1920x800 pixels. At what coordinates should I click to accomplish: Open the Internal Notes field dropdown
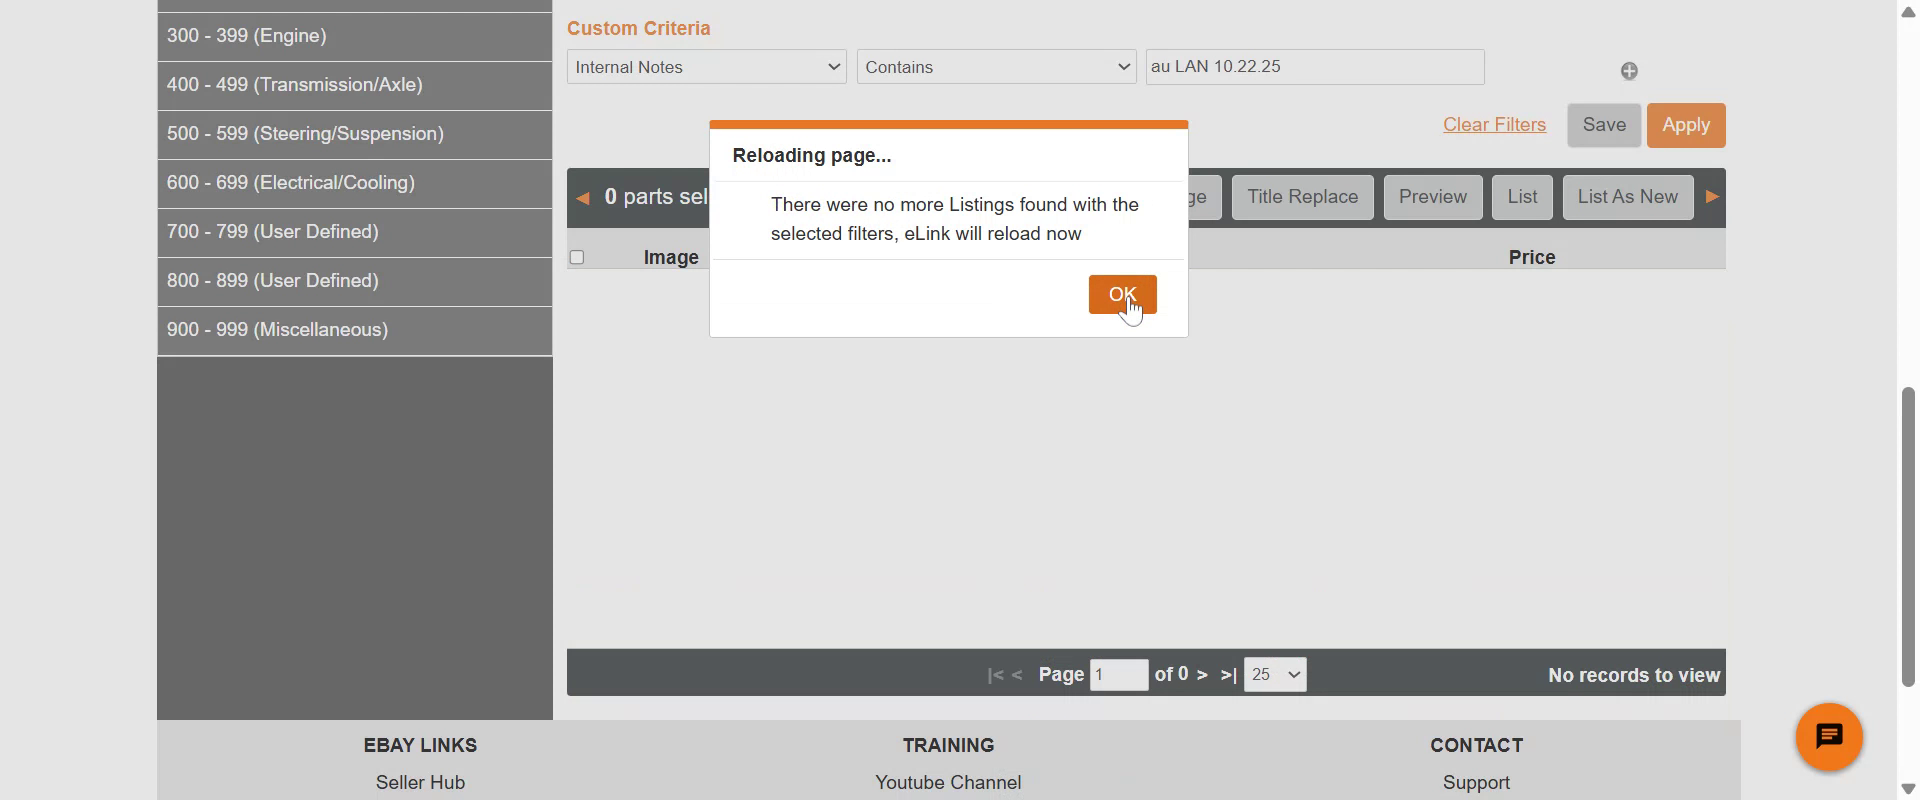(706, 67)
